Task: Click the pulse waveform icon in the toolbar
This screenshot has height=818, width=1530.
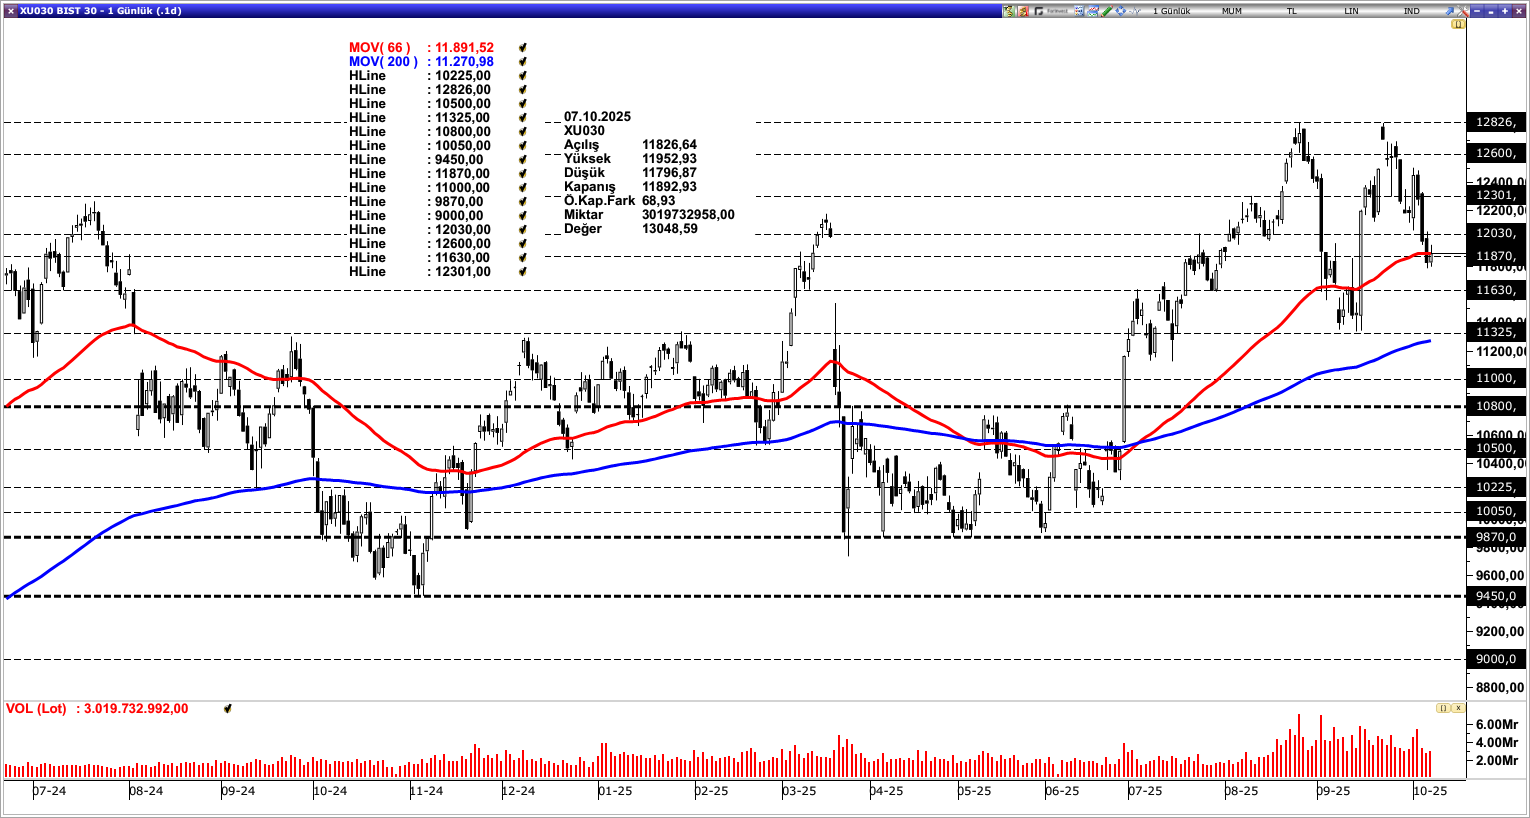Action: 1135,11
